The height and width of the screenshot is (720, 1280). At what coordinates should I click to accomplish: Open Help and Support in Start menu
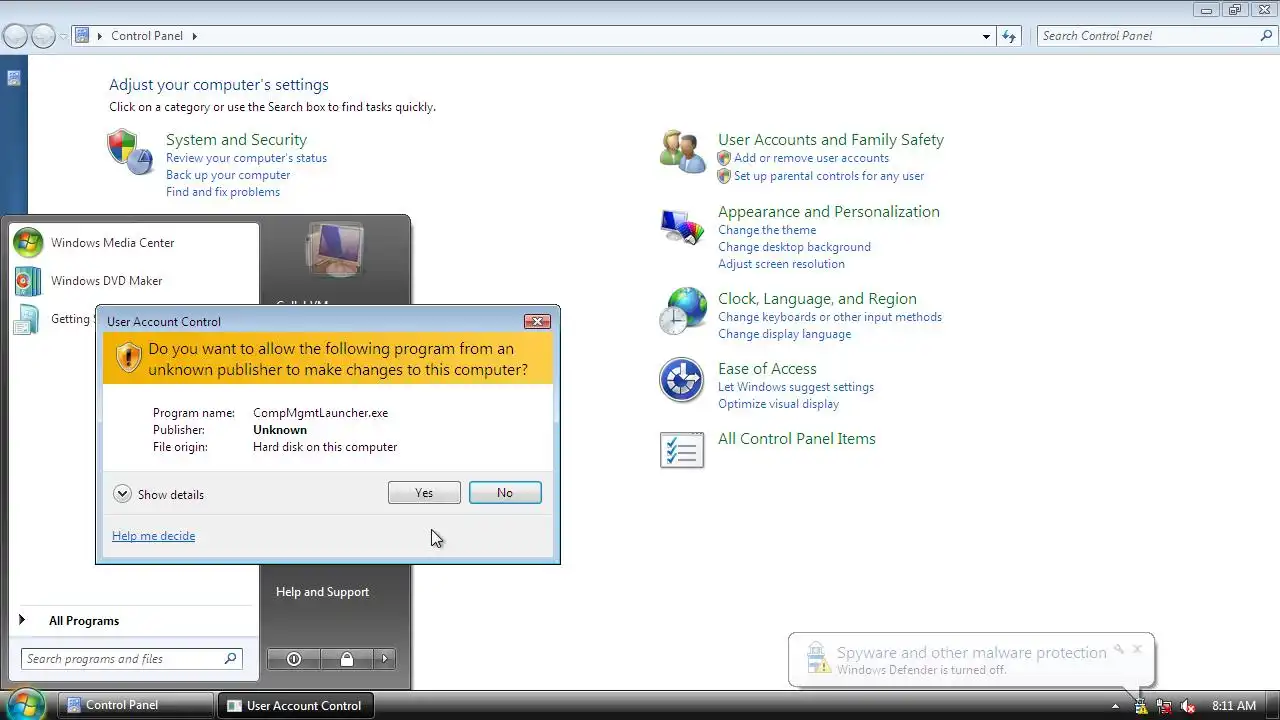click(x=322, y=592)
